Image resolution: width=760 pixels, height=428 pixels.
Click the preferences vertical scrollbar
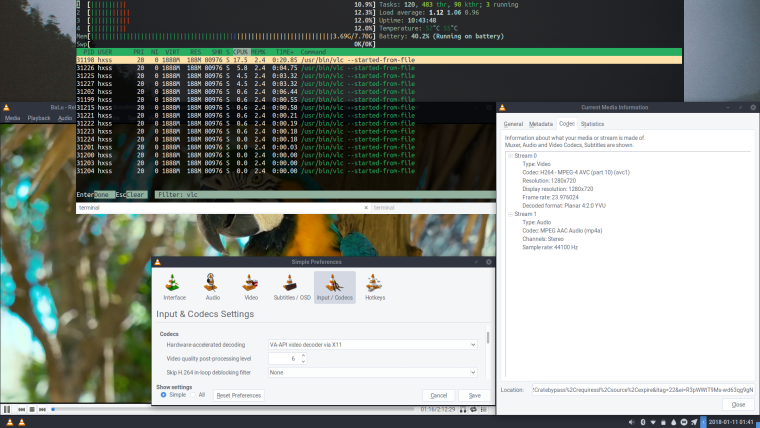pos(488,337)
